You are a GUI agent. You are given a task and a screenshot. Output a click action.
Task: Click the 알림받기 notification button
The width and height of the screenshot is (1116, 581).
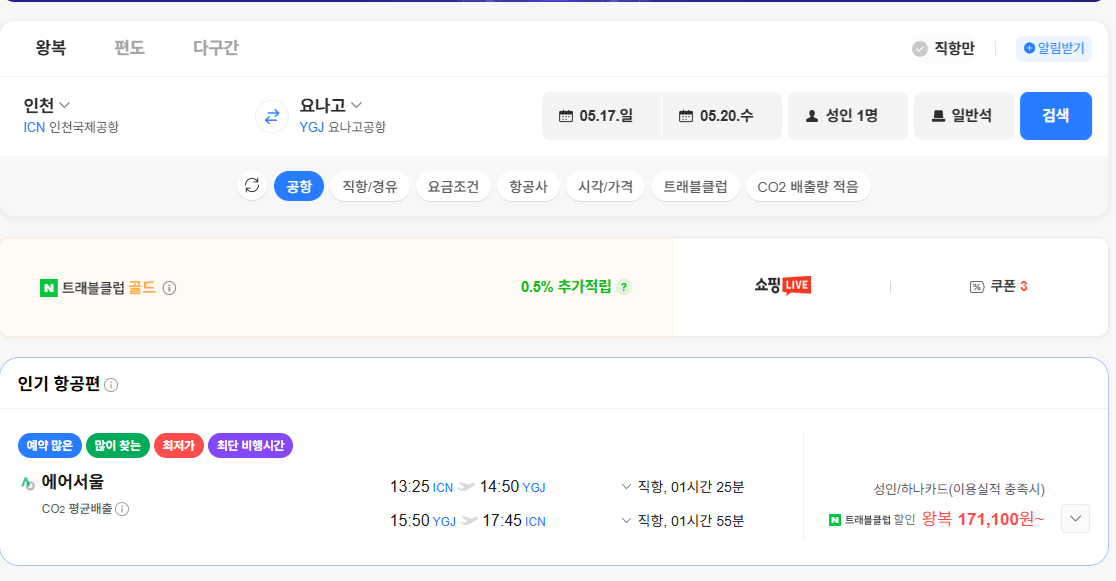coord(1053,49)
